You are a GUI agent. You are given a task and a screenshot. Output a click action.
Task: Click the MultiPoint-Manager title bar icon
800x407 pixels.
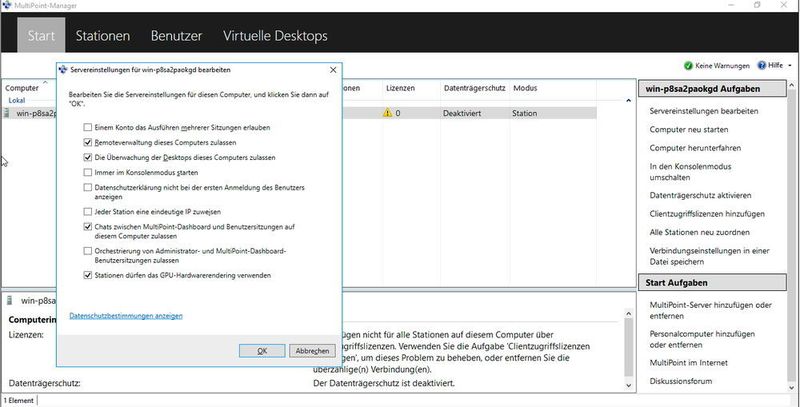pos(7,5)
